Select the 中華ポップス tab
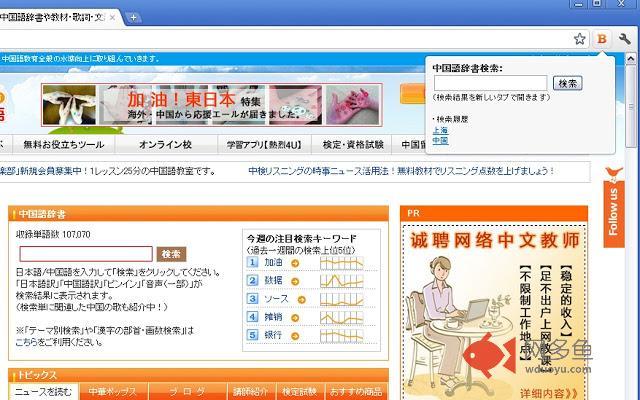 coord(113,392)
